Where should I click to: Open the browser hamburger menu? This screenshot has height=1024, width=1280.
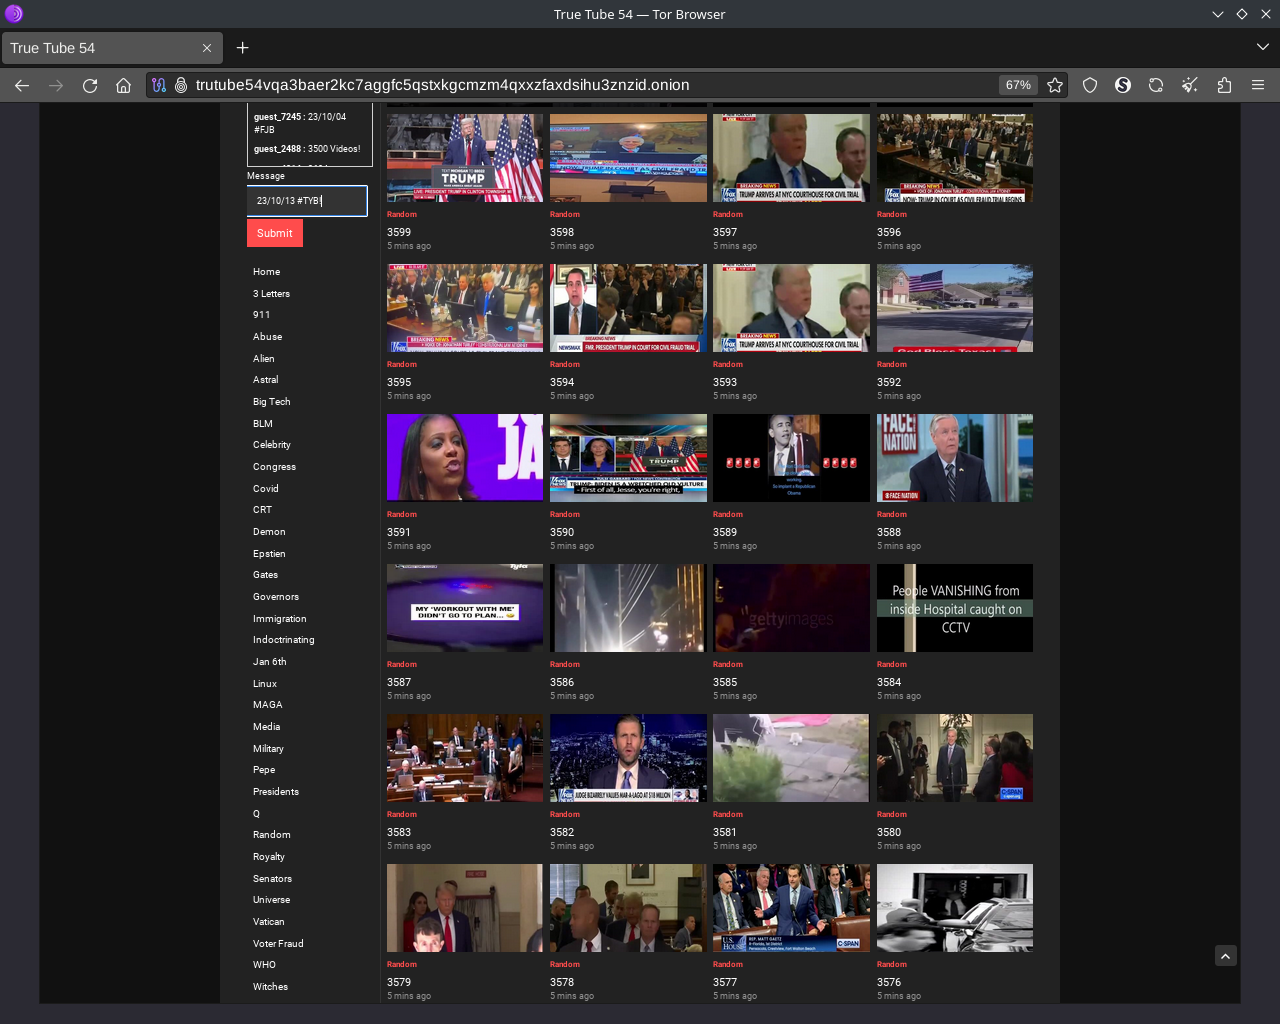click(1258, 85)
